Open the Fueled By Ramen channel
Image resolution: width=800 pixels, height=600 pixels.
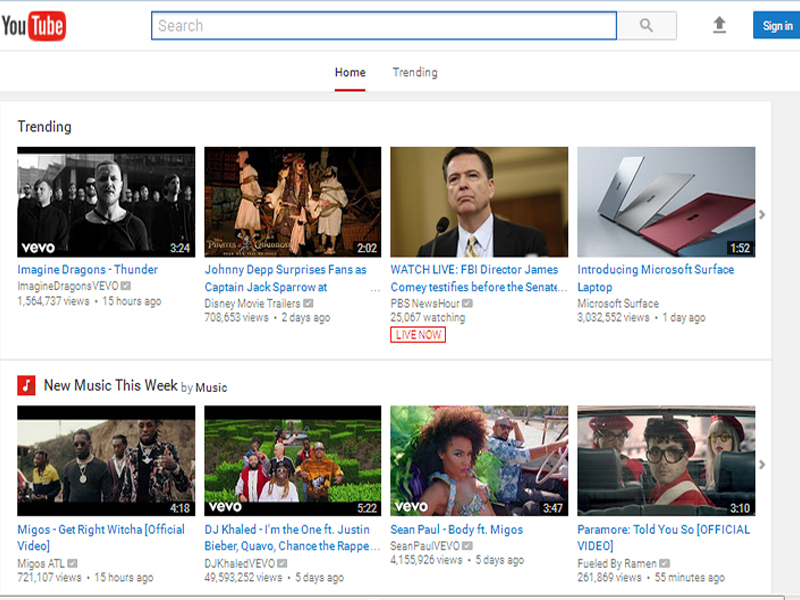coord(617,563)
